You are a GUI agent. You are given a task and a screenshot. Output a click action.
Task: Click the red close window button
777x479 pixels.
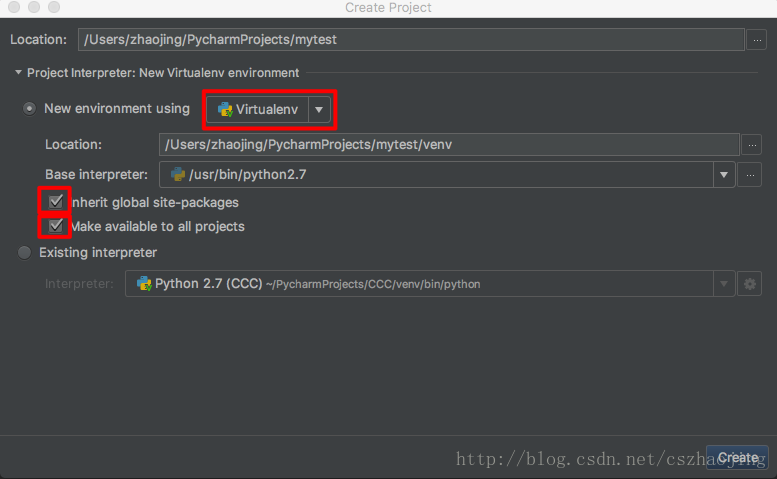click(x=14, y=7)
